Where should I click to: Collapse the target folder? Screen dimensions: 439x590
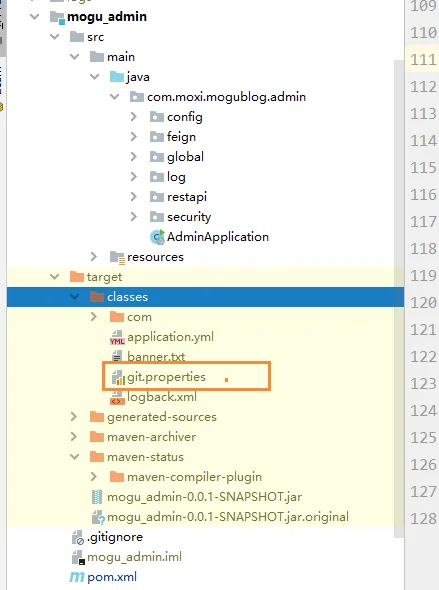[x=55, y=277]
